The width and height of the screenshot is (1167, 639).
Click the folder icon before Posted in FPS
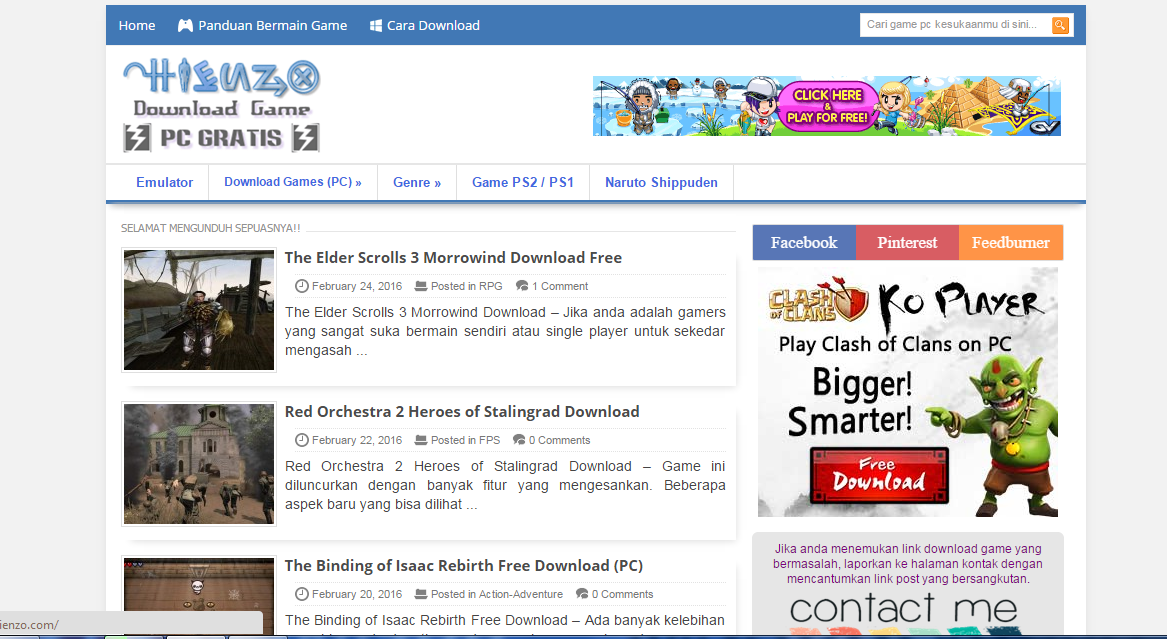[x=421, y=440]
